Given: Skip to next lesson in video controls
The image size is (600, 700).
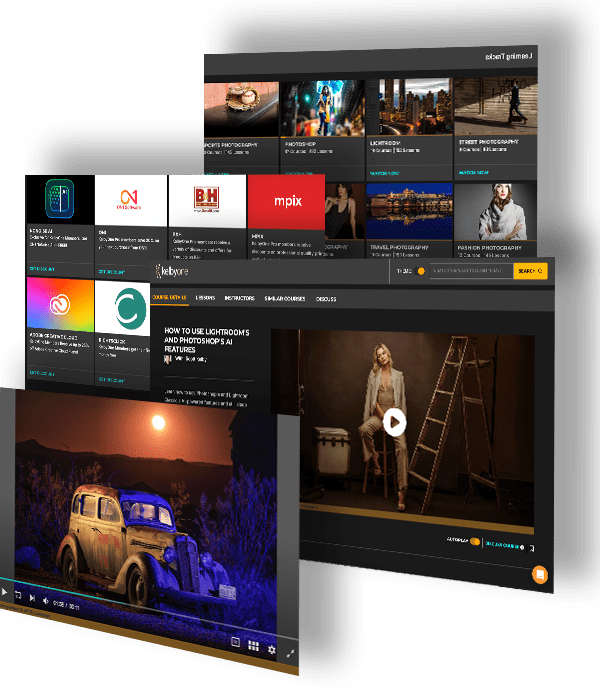Looking at the screenshot, I should (31, 600).
